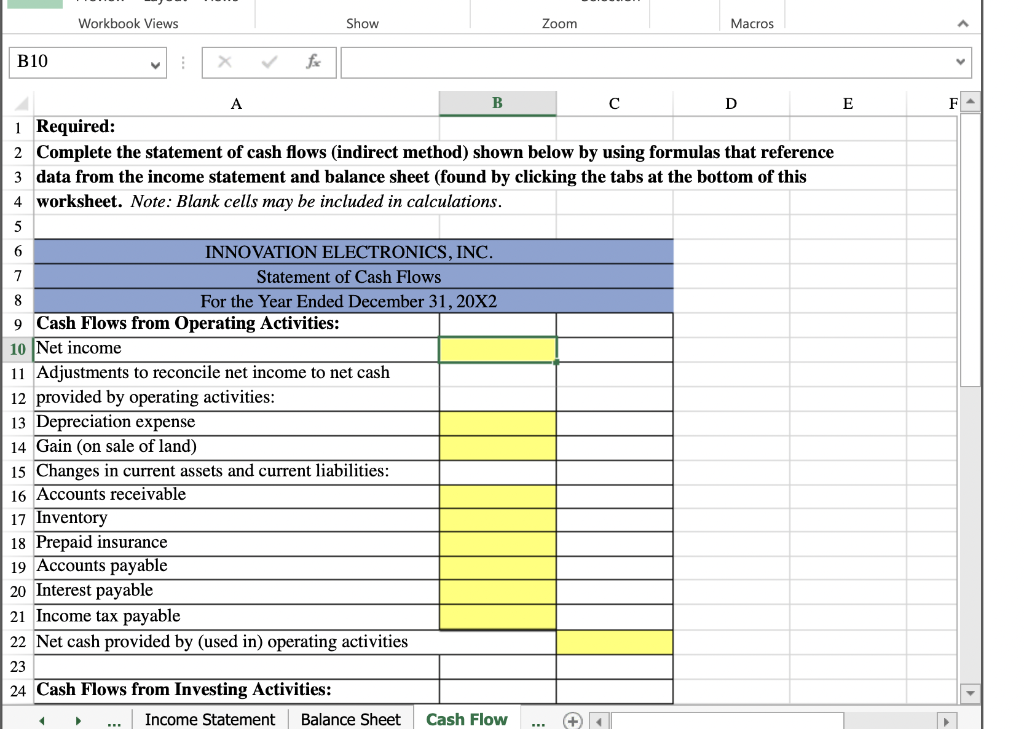This screenshot has width=1024, height=729.
Task: Click the vertical scrollbar up arrow
Action: pyautogui.click(x=969, y=104)
